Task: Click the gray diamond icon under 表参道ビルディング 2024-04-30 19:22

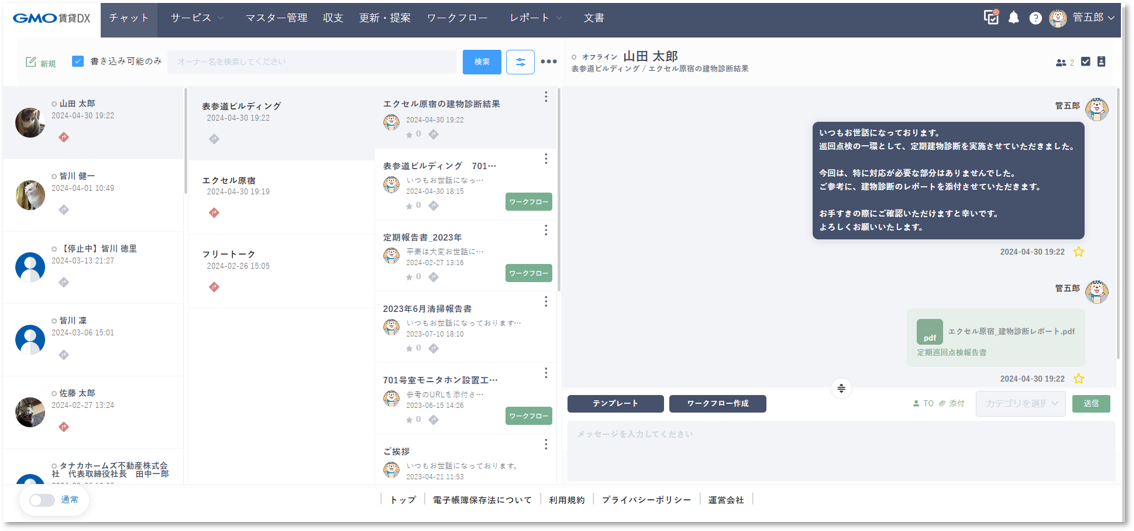Action: (214, 139)
